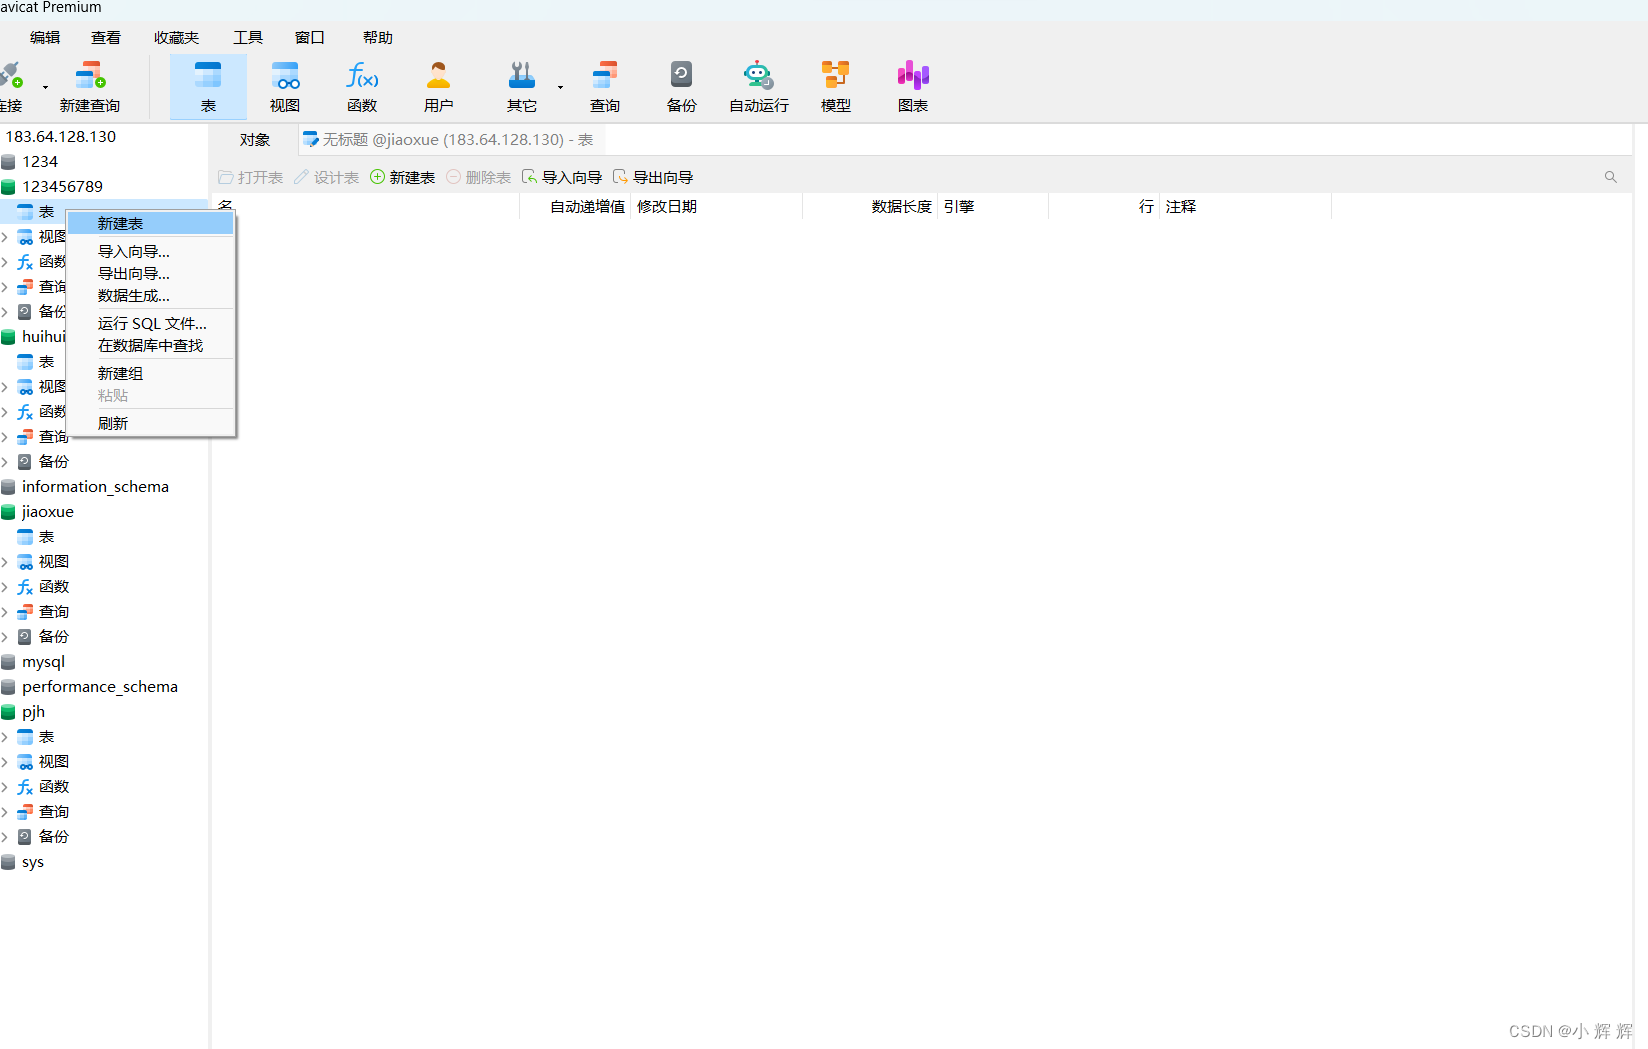Click the 查询 icon under pjh
The height and width of the screenshot is (1049, 1648).
click(25, 812)
